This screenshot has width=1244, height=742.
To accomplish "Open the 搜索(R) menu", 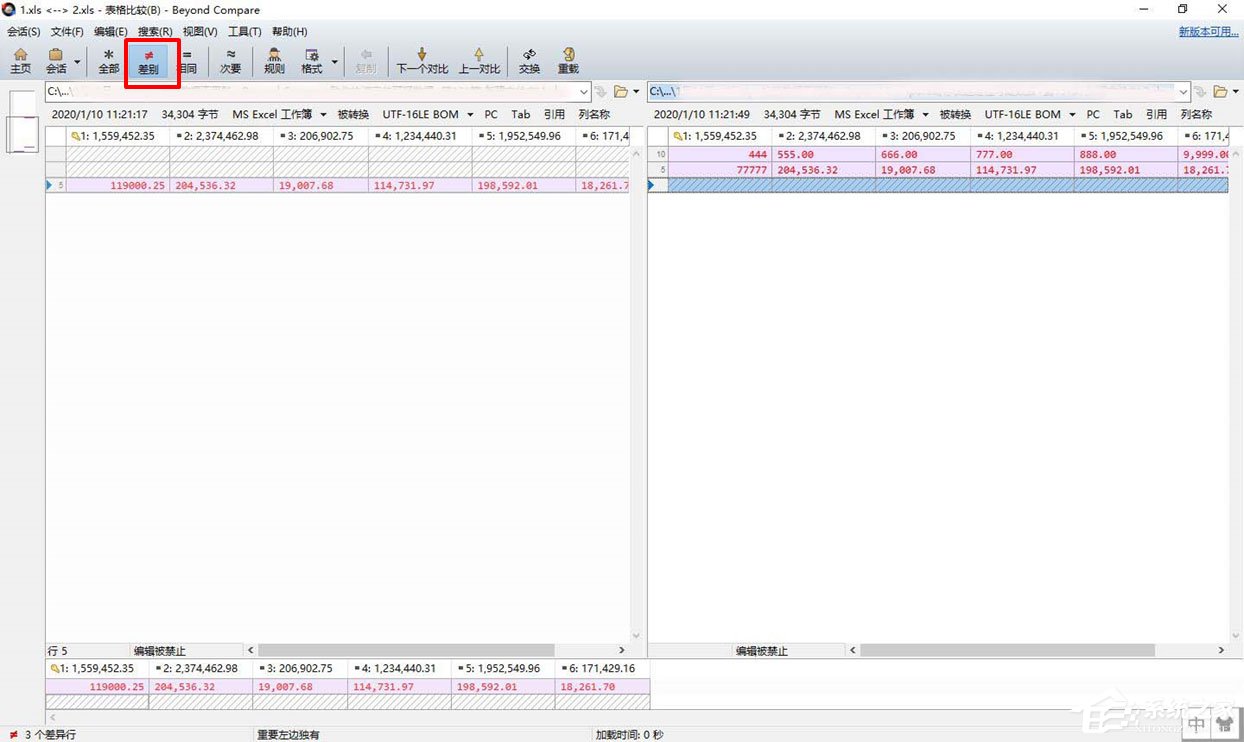I will point(154,32).
